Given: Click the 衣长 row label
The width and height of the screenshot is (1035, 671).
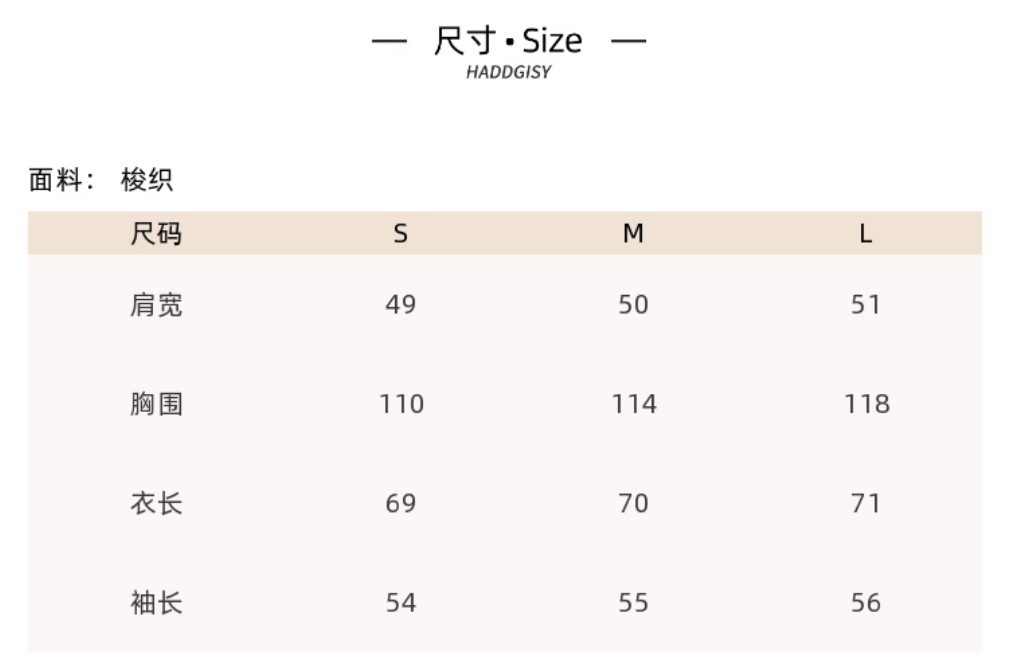Looking at the screenshot, I should click(x=156, y=503).
